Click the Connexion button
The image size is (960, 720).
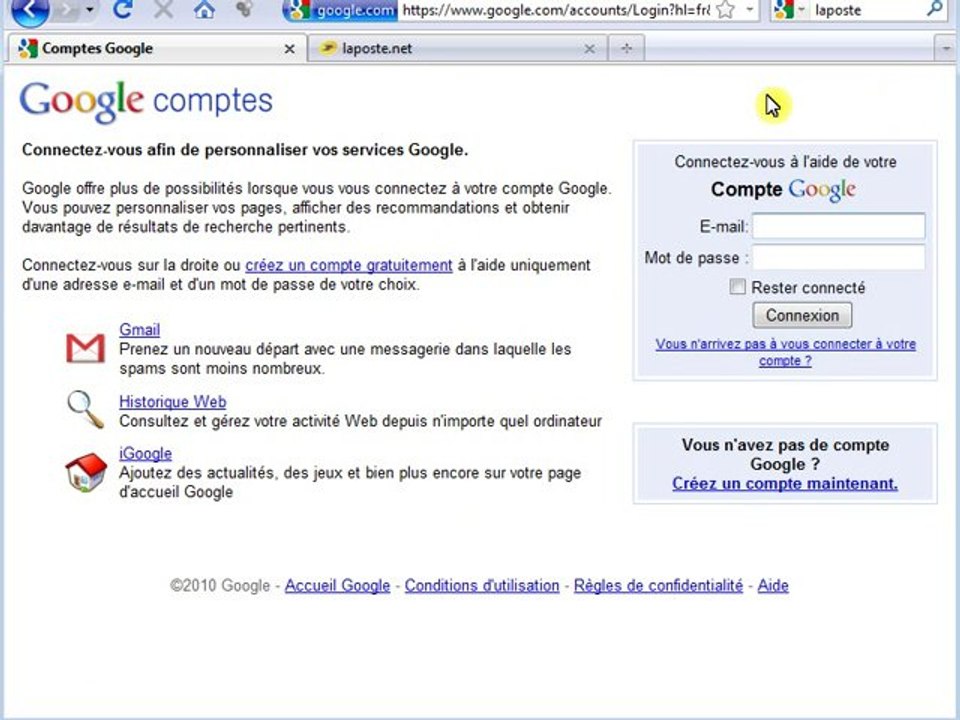(x=802, y=315)
